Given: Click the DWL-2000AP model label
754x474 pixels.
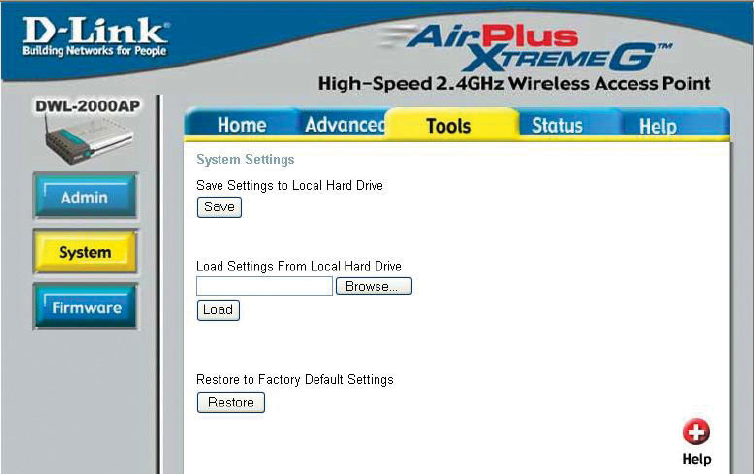Looking at the screenshot, I should (88, 106).
